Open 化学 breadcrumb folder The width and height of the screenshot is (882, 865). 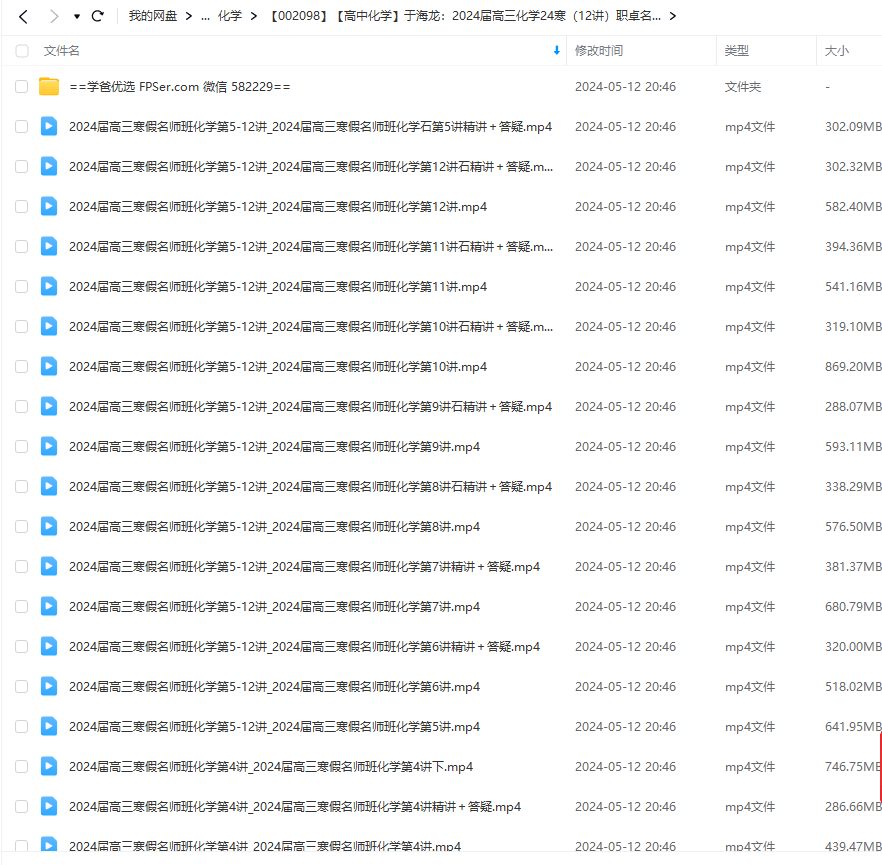click(x=230, y=16)
